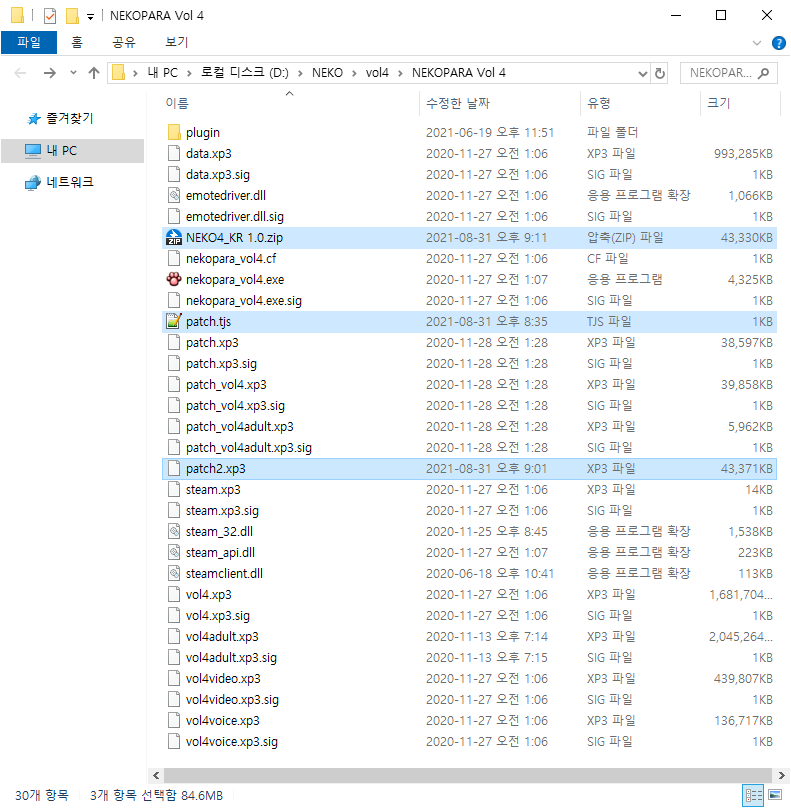
Task: Select the patch.tjs notepad icon
Action: [x=174, y=321]
